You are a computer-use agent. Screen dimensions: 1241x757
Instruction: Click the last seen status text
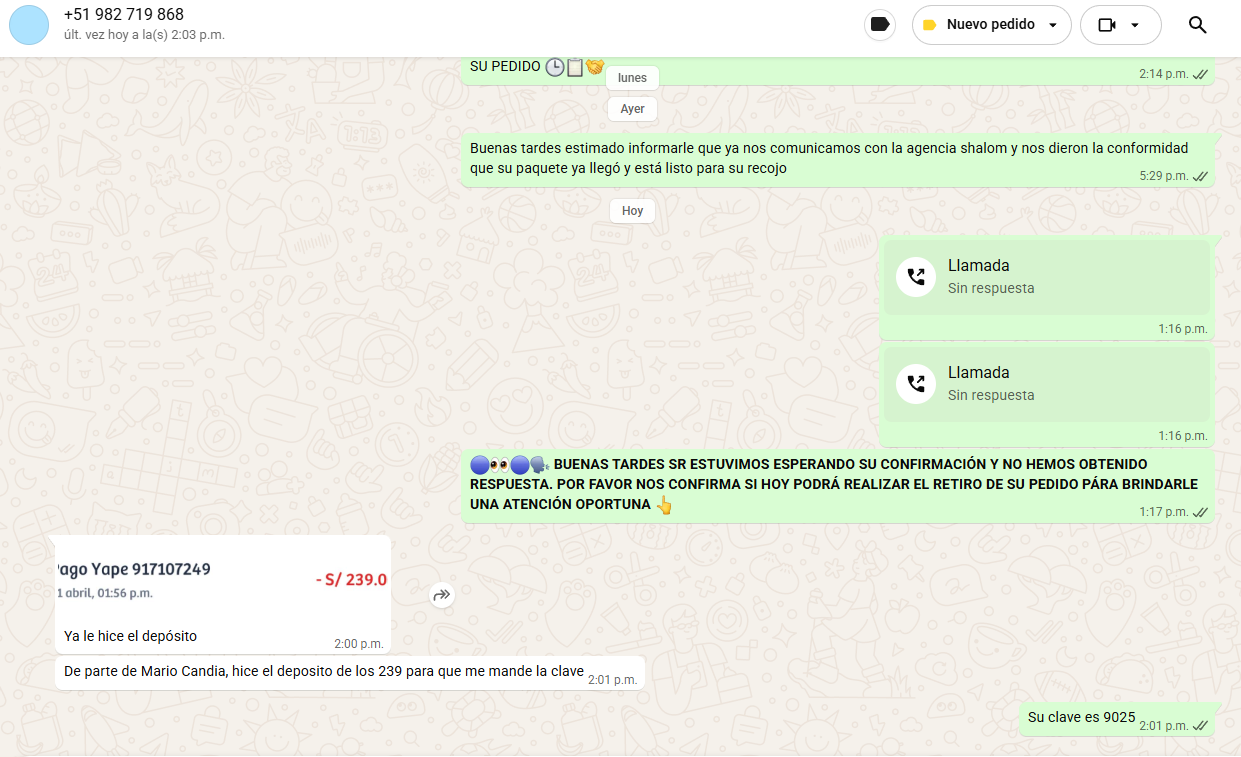pos(144,35)
